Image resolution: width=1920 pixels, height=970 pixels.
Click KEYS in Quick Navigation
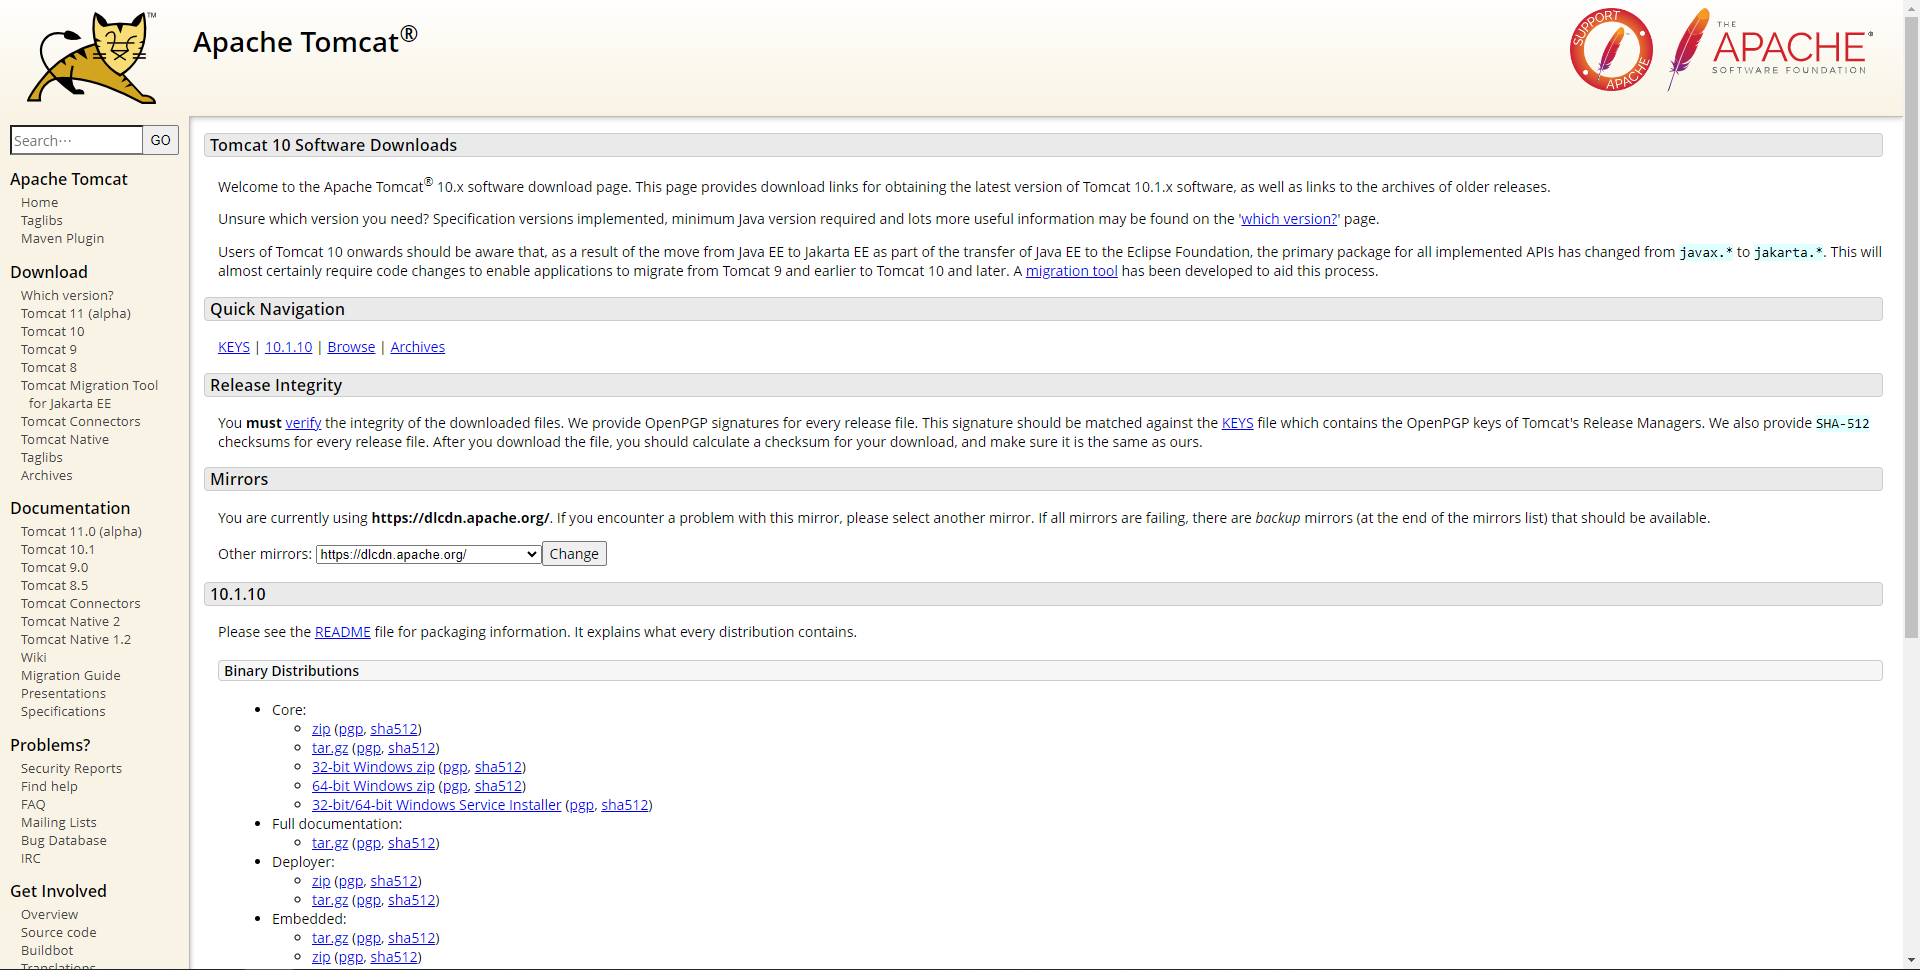pos(234,347)
